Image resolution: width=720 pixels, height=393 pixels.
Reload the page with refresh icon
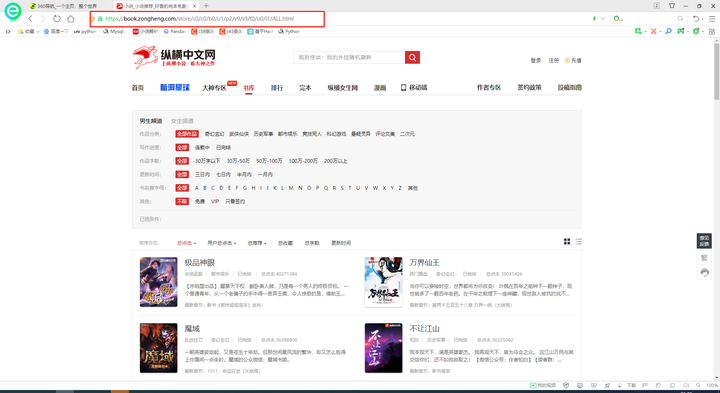tap(57, 19)
